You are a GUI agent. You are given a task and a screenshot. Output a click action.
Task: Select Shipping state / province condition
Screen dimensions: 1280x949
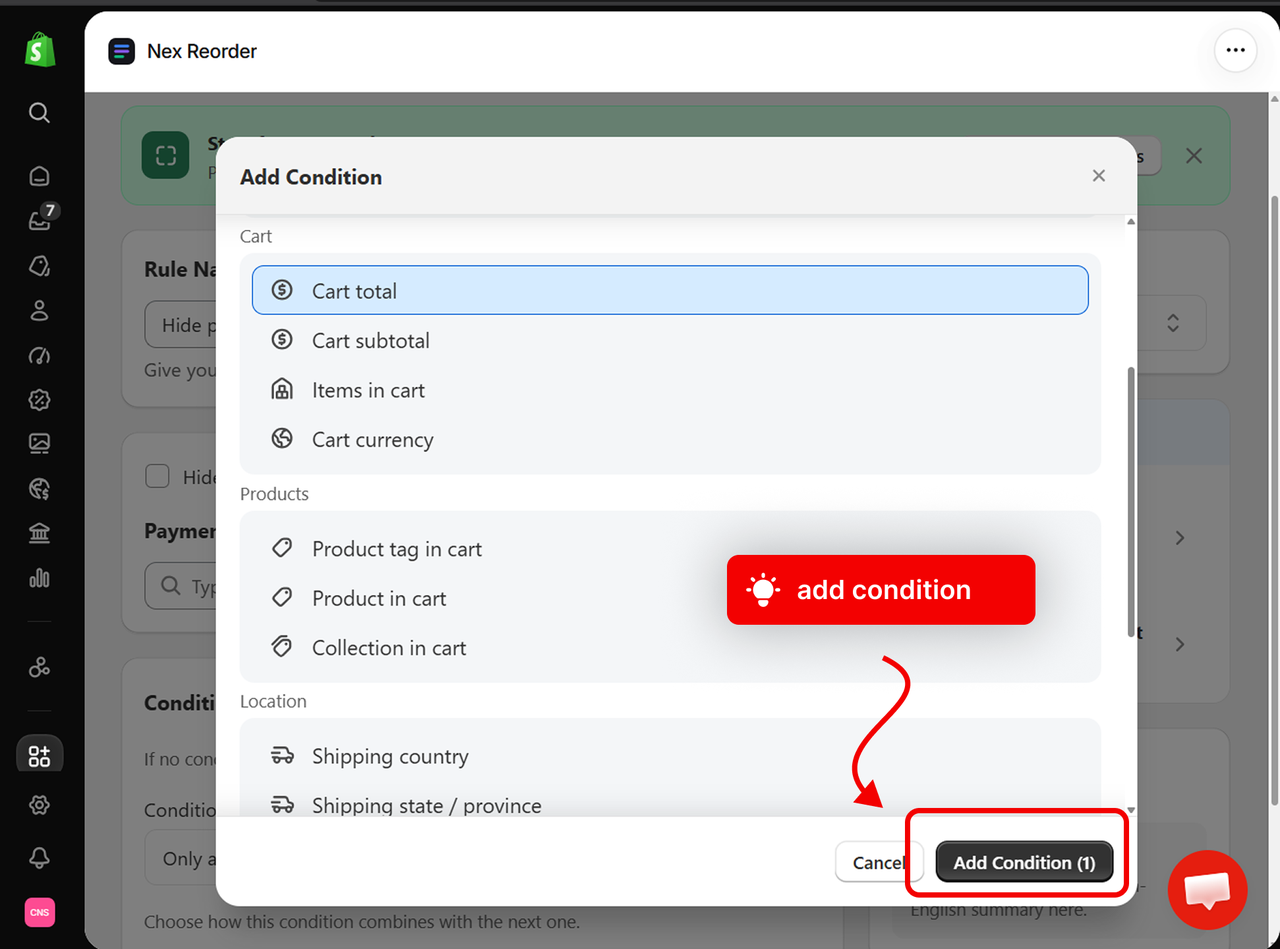click(670, 804)
